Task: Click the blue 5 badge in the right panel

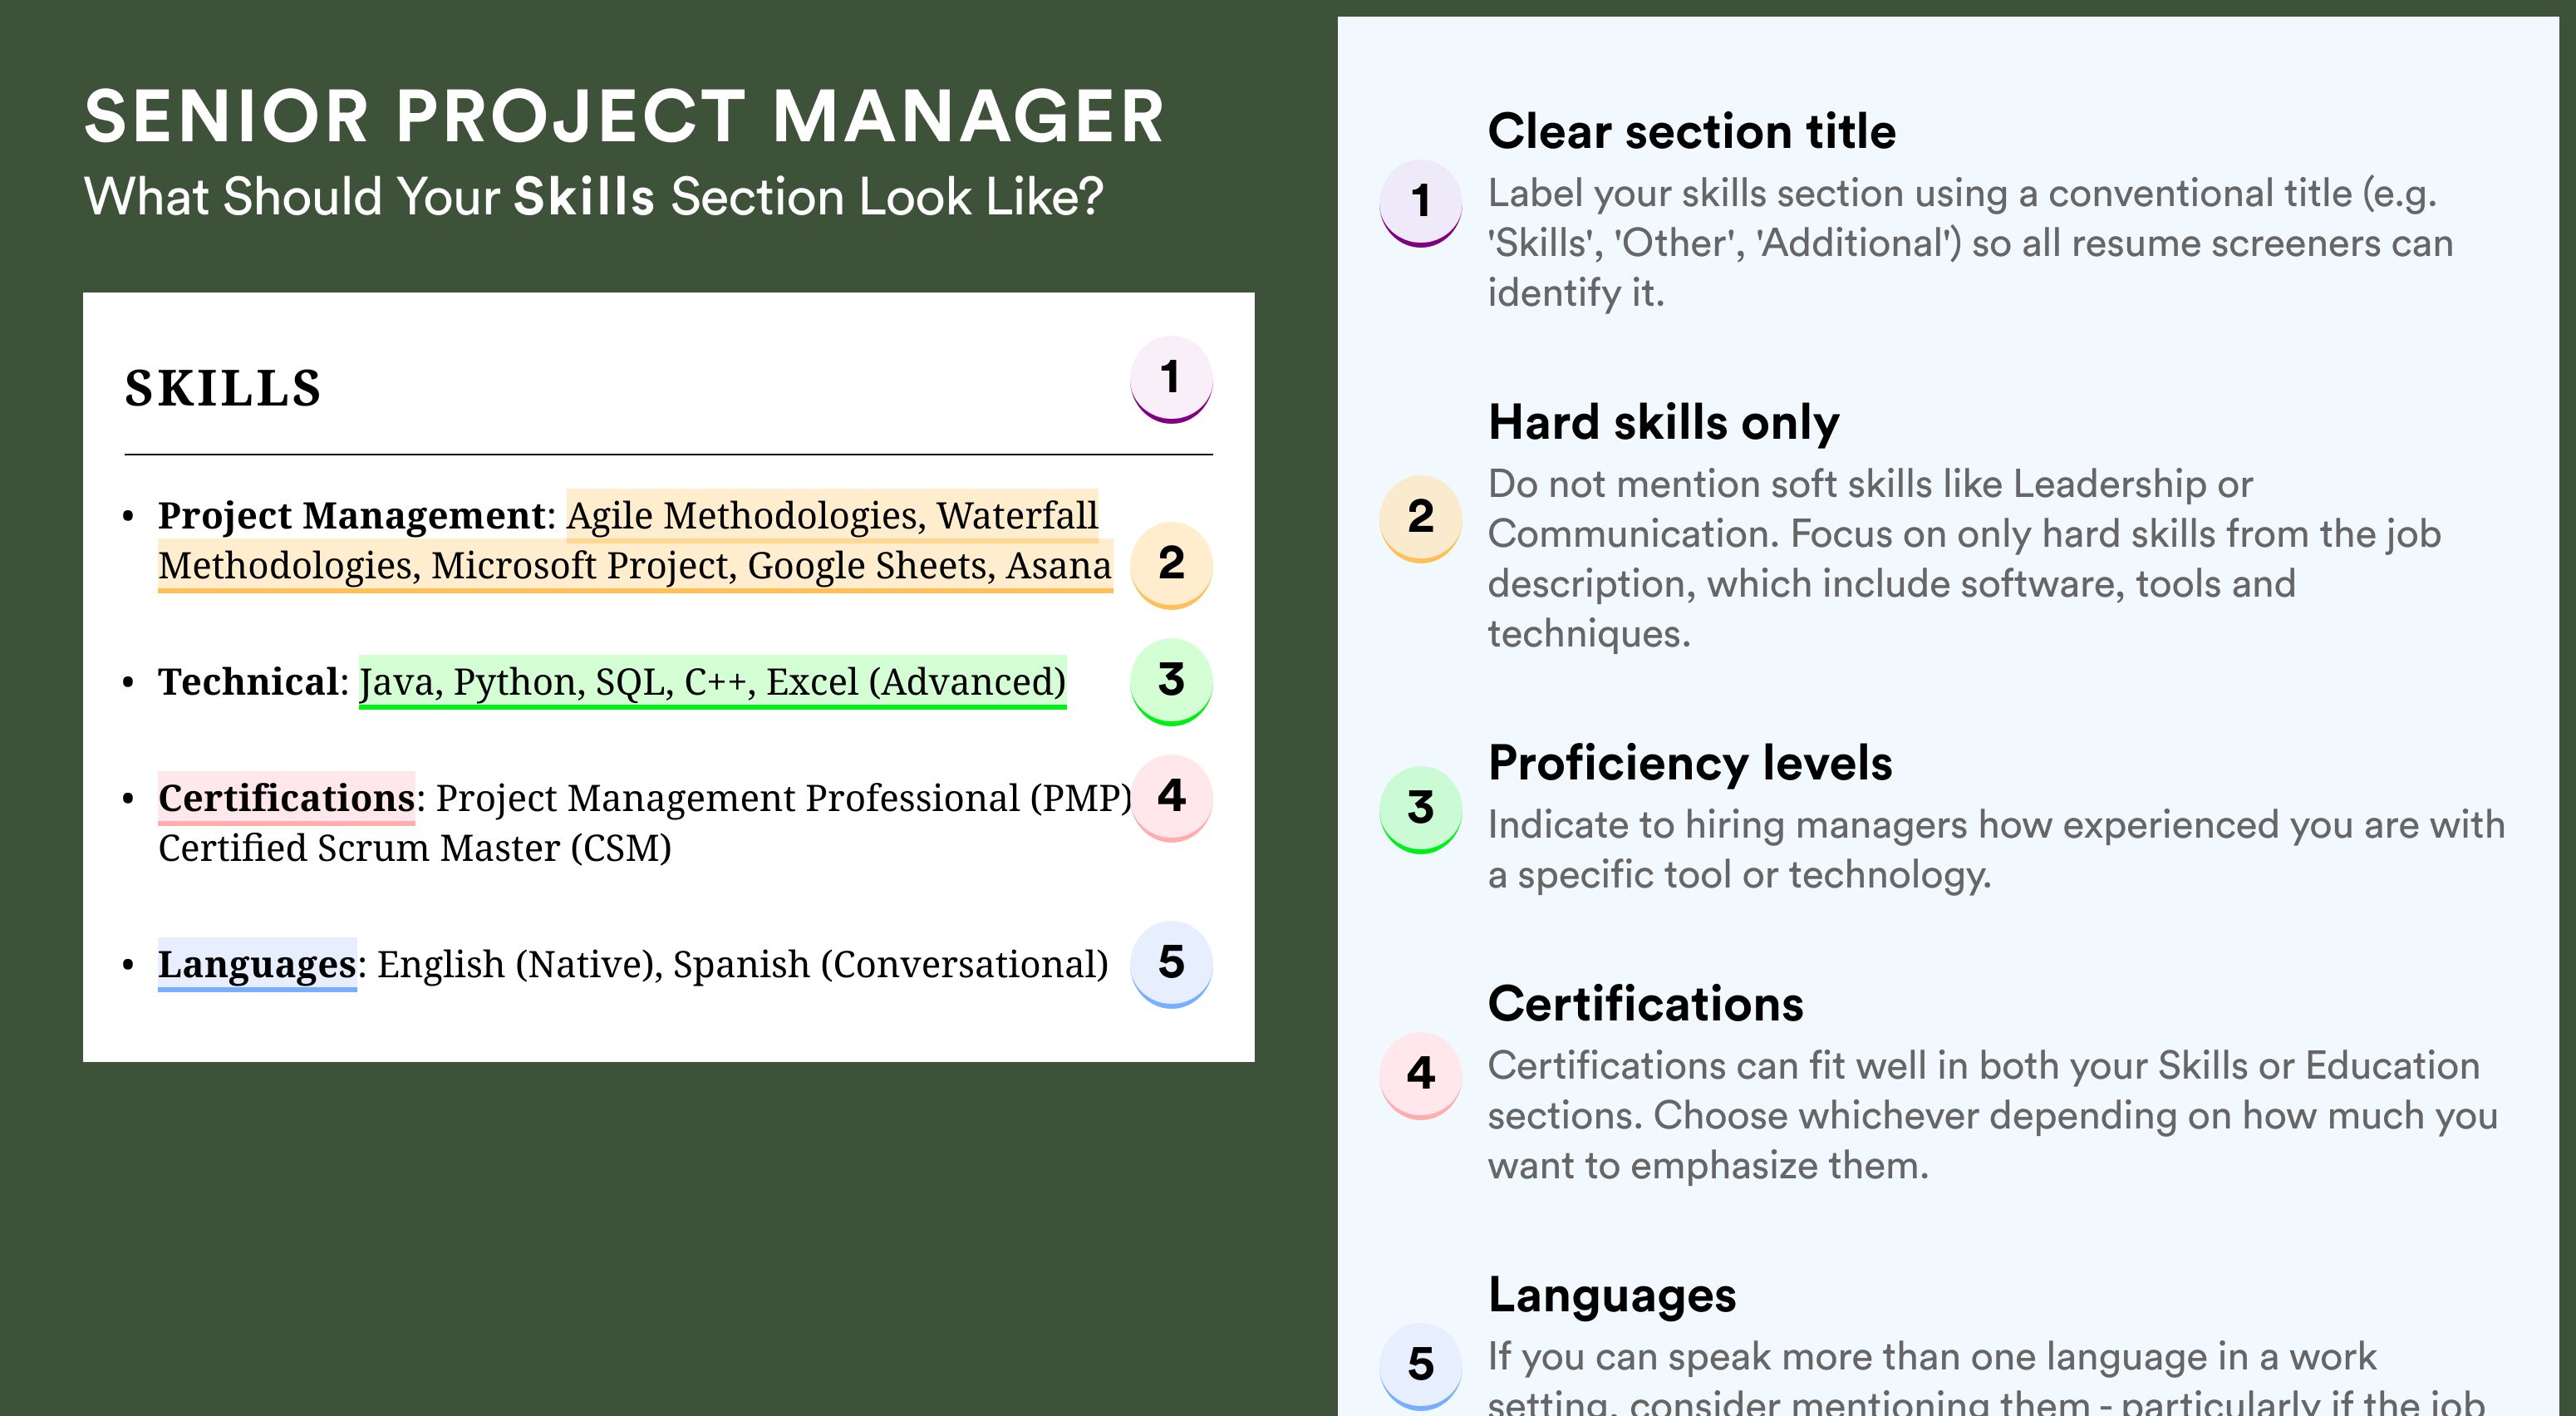Action: coord(1421,1366)
